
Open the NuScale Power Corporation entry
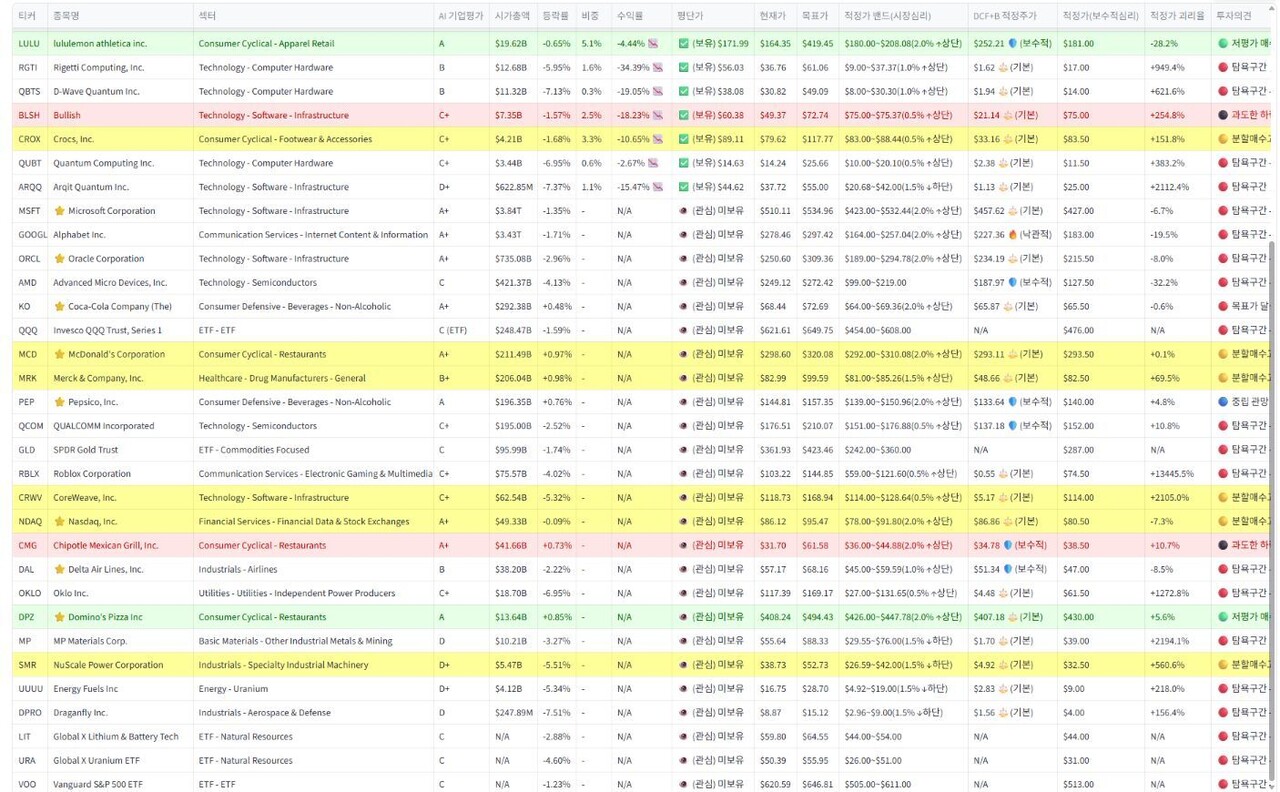point(108,665)
